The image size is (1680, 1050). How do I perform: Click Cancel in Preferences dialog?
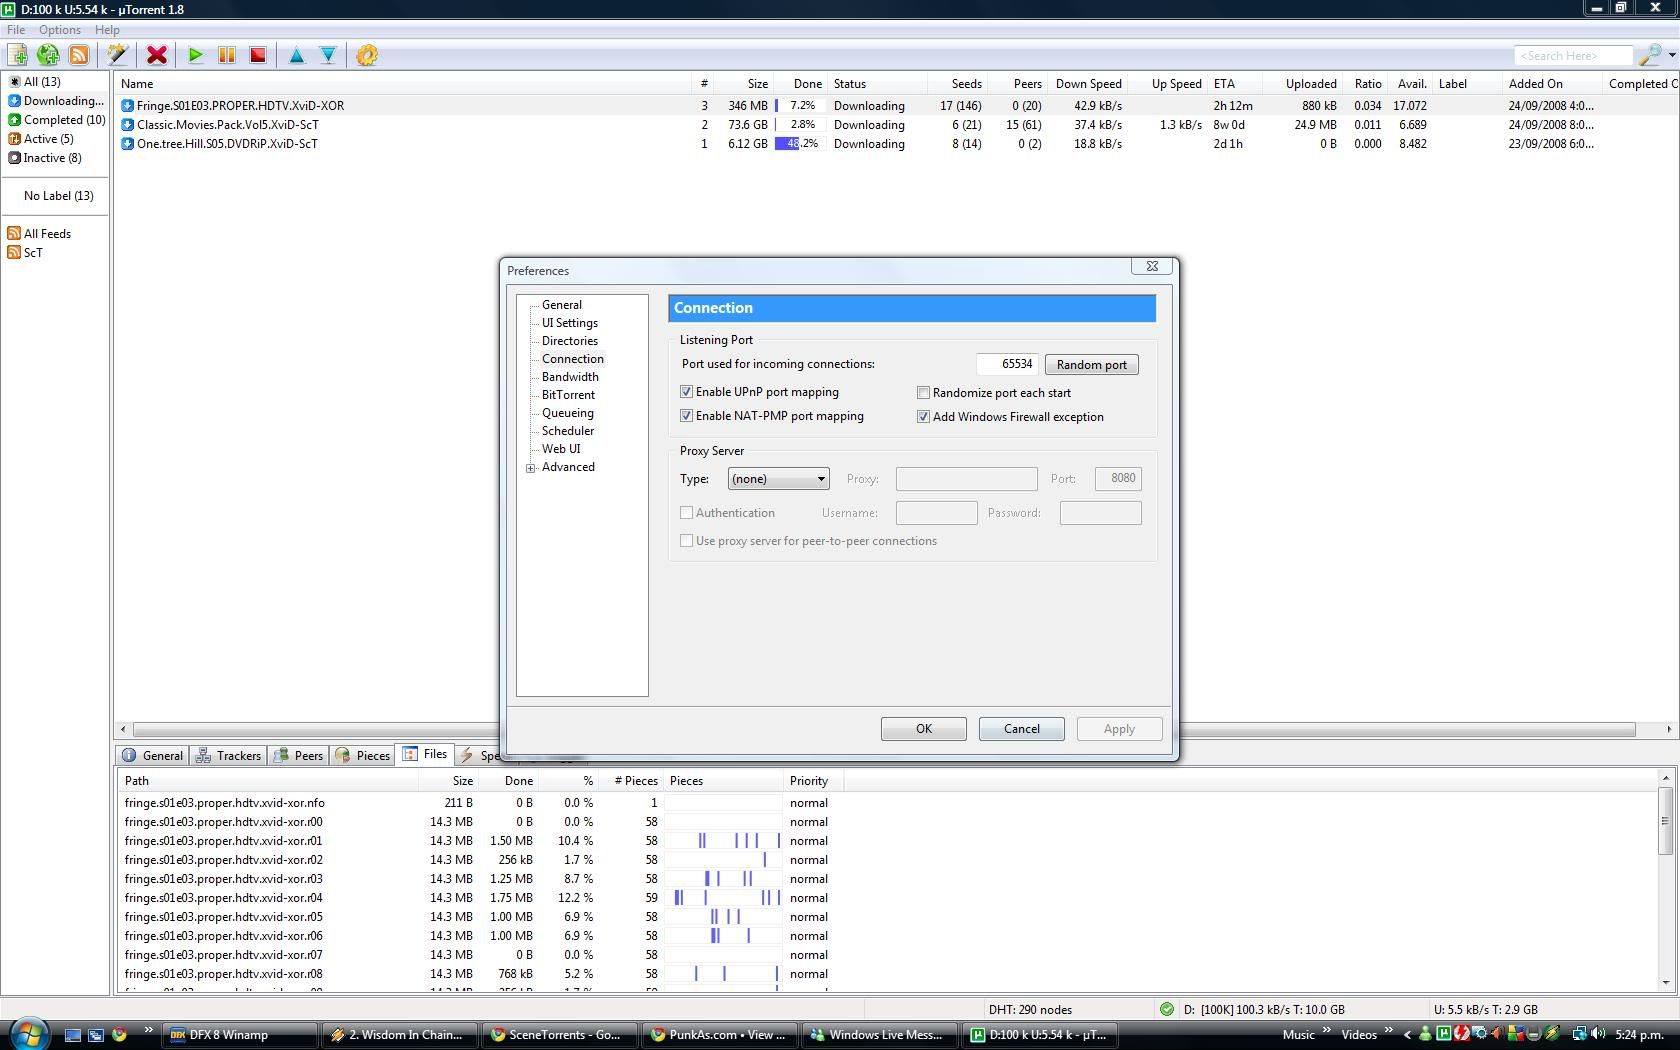pos(1021,729)
